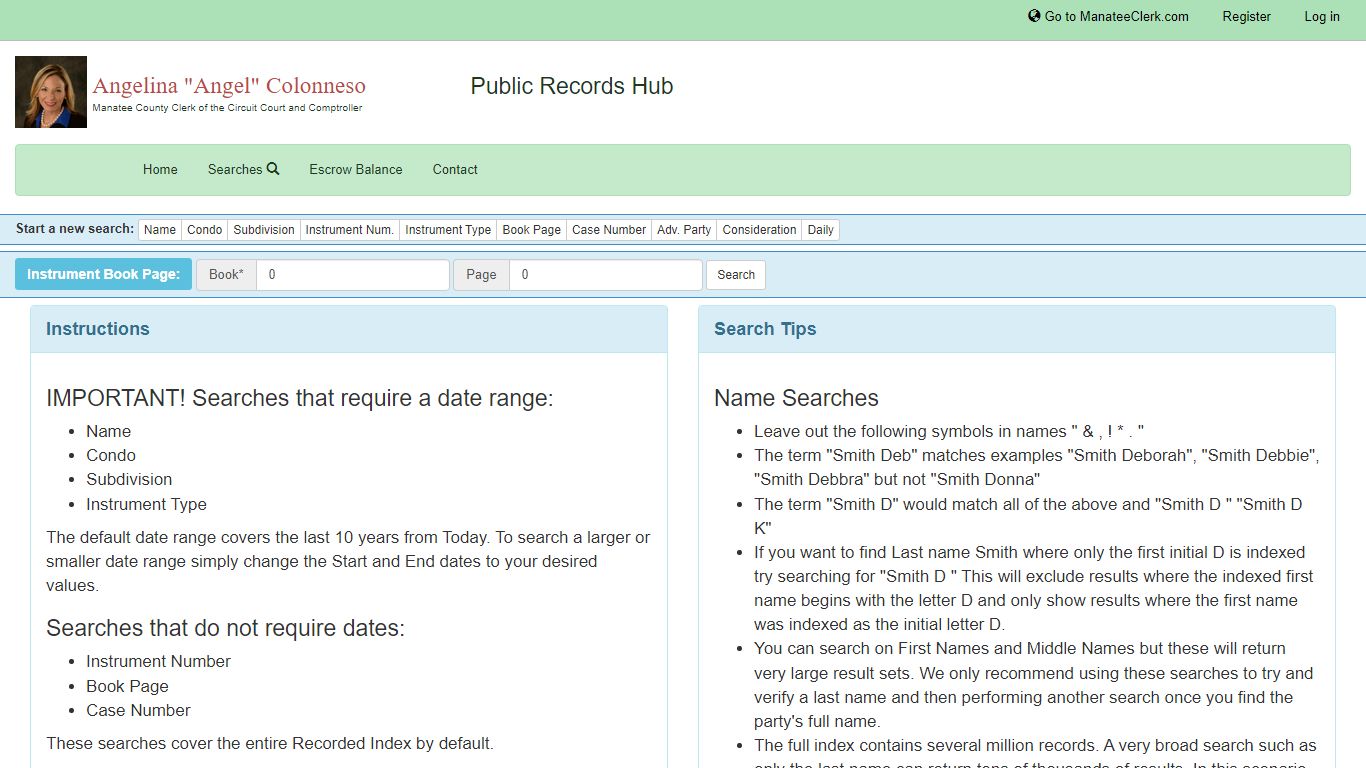This screenshot has width=1366, height=768.
Task: Click the Manatee County Clerk subtitle text
Action: coord(227,108)
